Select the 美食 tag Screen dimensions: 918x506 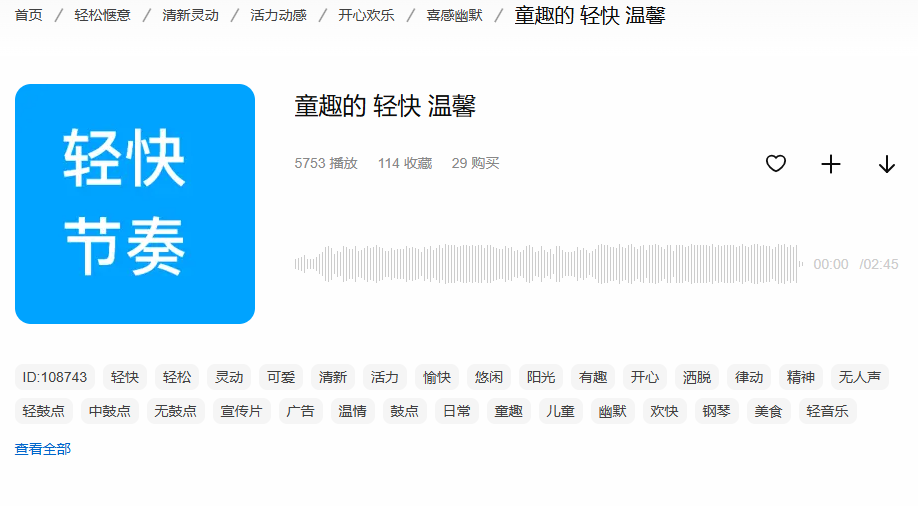tap(769, 411)
